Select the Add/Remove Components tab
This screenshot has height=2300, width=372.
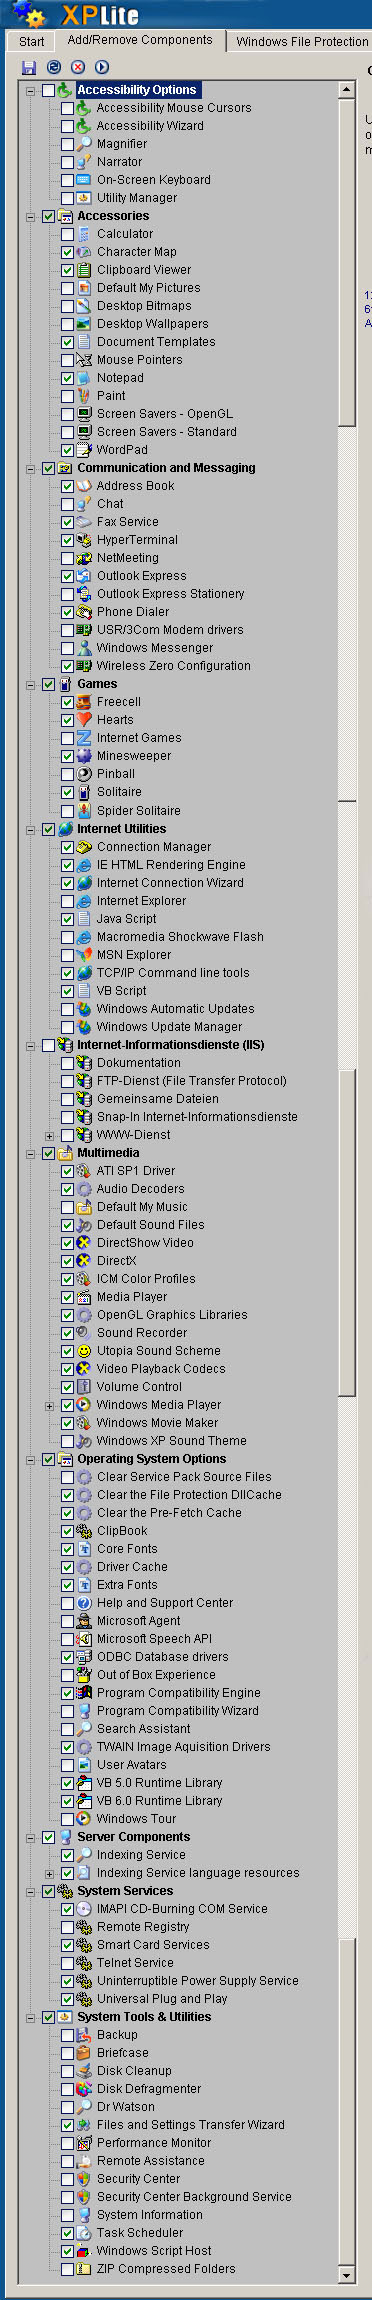pos(140,40)
